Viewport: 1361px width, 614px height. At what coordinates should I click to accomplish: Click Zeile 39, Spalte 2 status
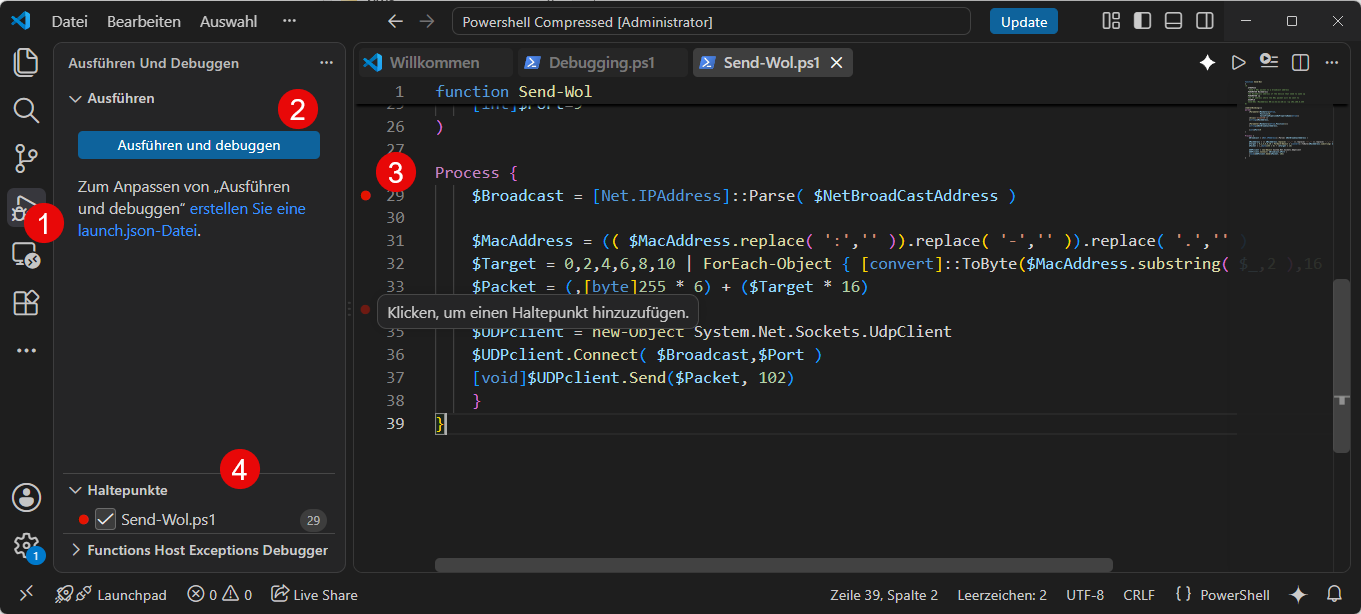(x=884, y=594)
